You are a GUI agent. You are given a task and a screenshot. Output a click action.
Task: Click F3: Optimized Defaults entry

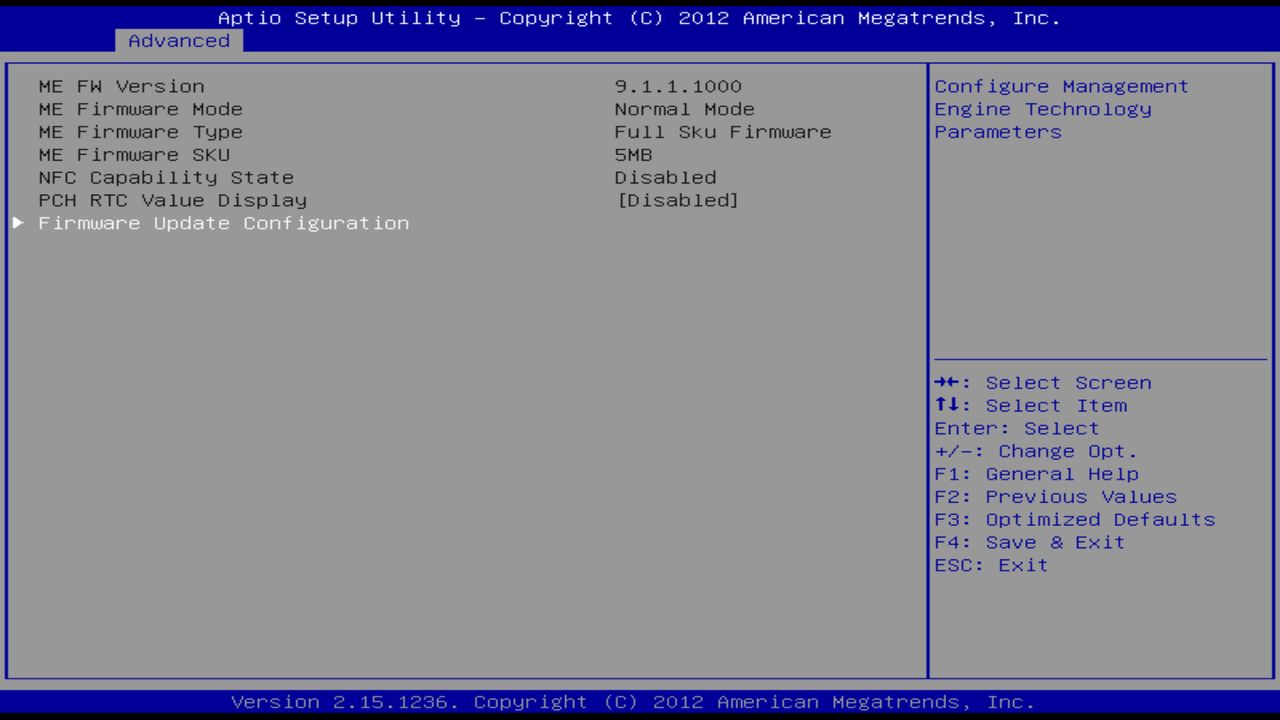point(1074,519)
